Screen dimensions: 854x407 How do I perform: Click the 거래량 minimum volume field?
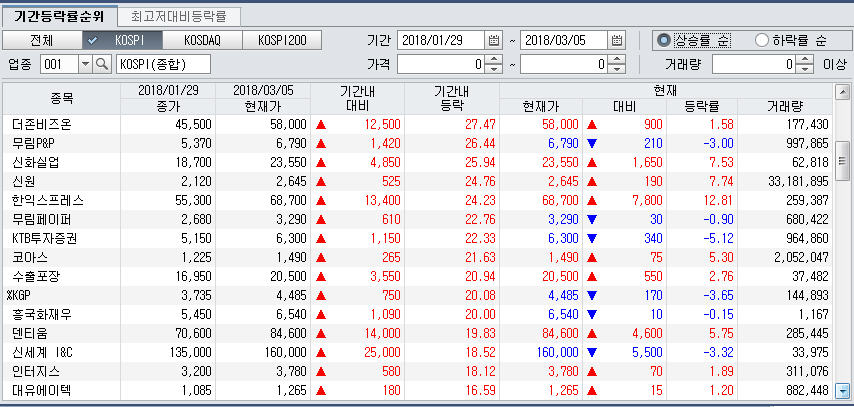coord(754,65)
